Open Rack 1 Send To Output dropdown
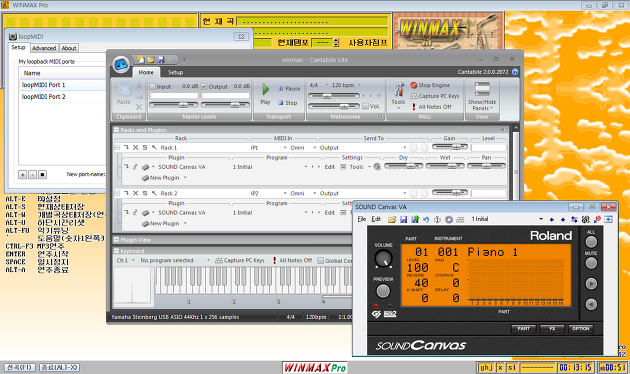Image resolution: width=630 pixels, height=374 pixels. [x=363, y=148]
